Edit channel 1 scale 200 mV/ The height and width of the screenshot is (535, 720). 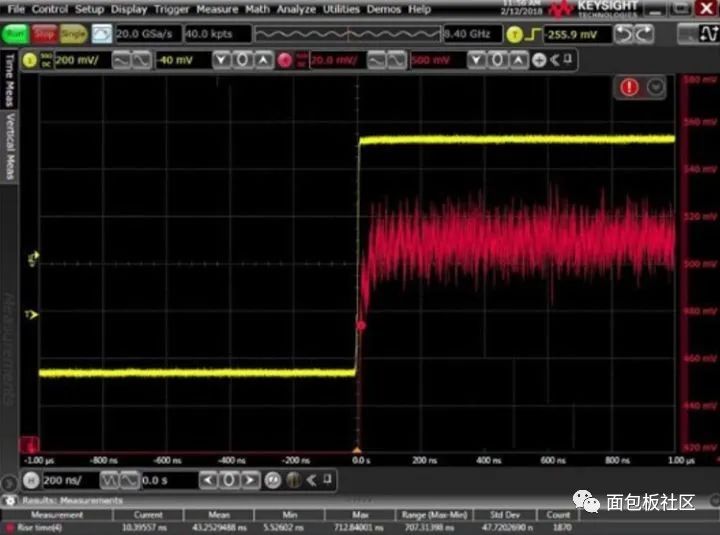click(x=82, y=60)
